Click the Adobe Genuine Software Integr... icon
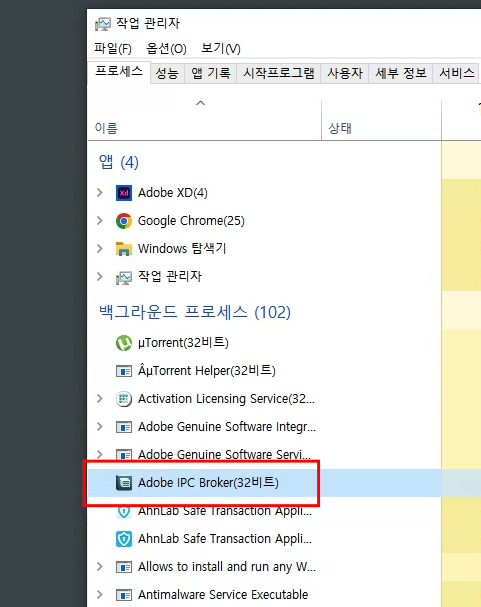This screenshot has height=607, width=481. [x=124, y=427]
